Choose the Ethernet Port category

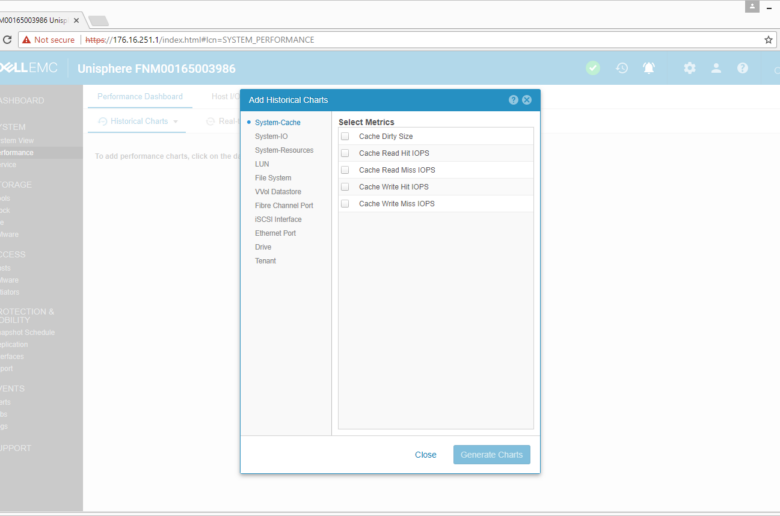pyautogui.click(x=275, y=233)
